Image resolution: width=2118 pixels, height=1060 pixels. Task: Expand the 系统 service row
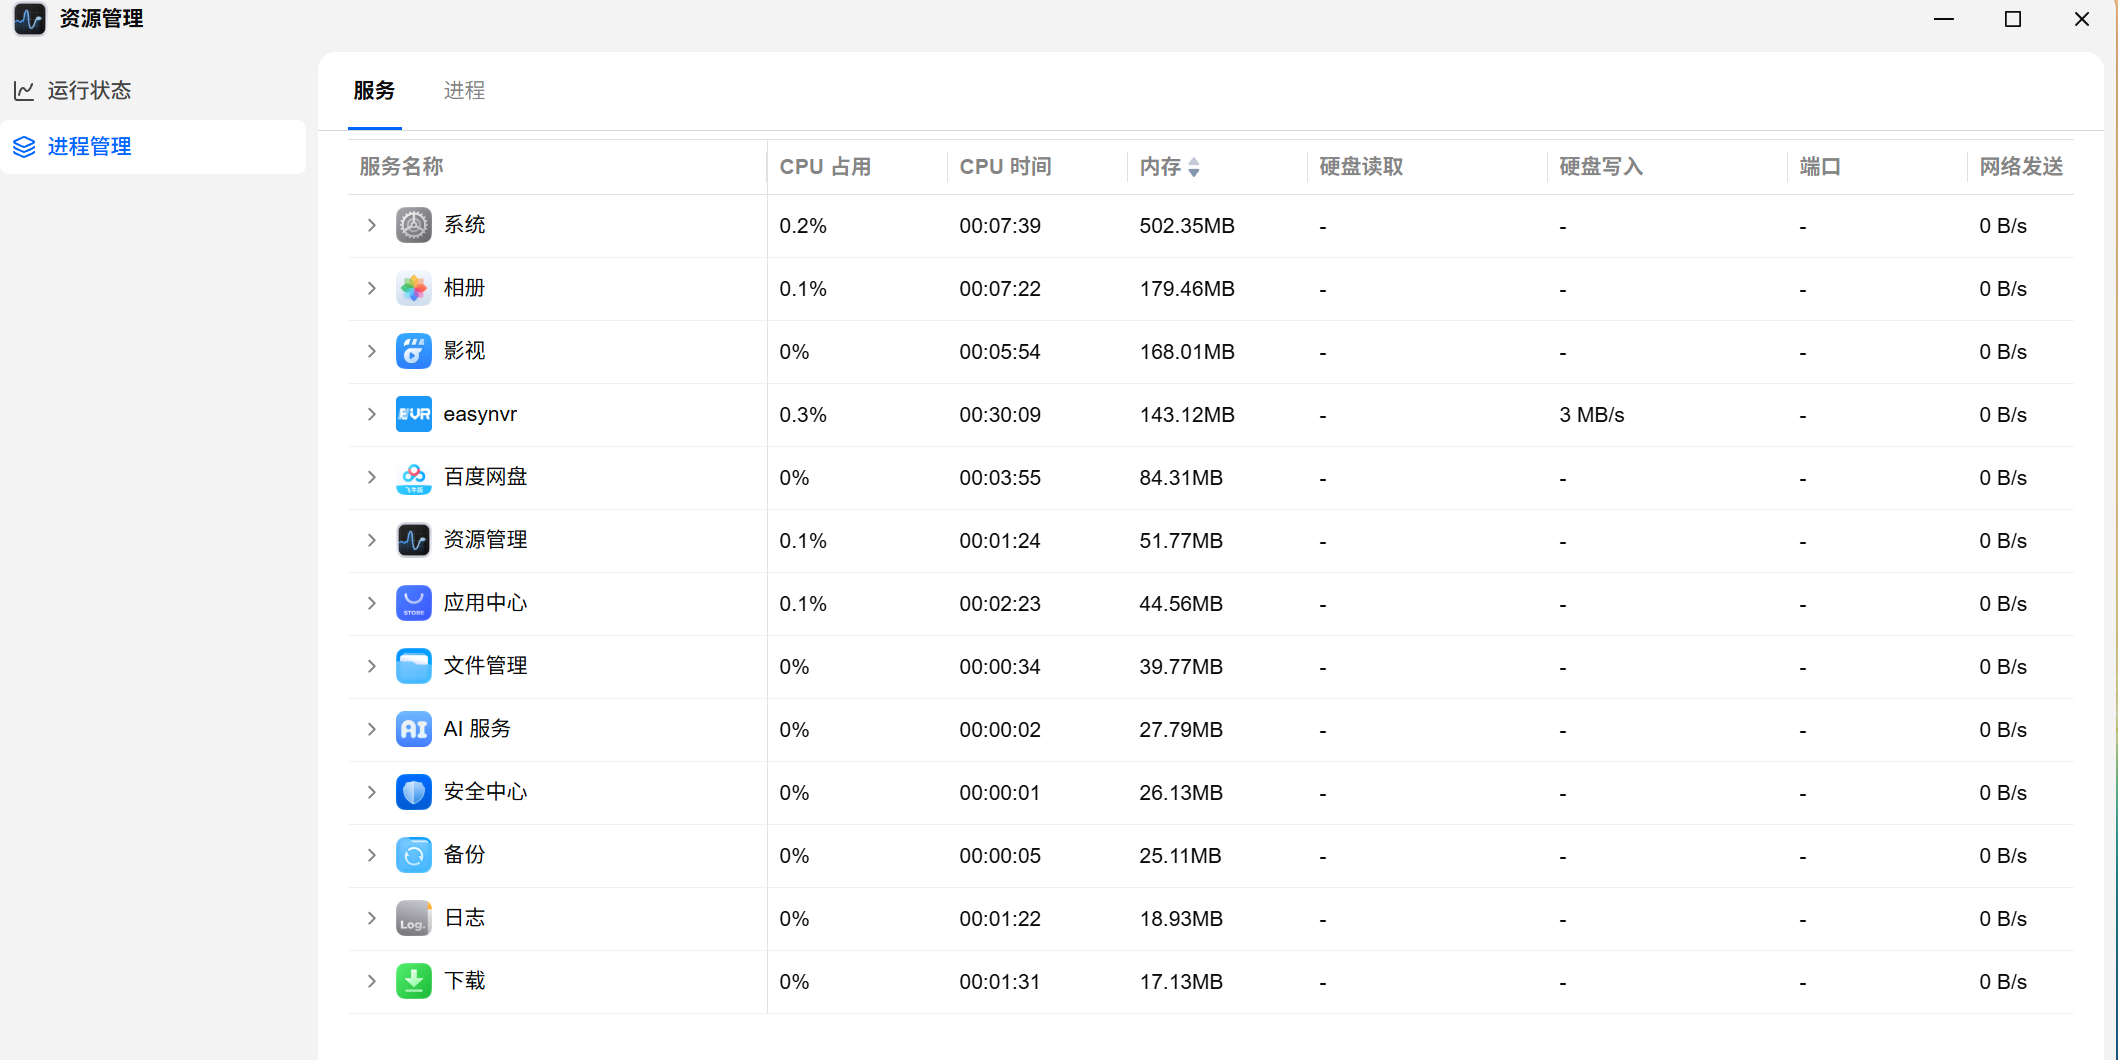(371, 225)
